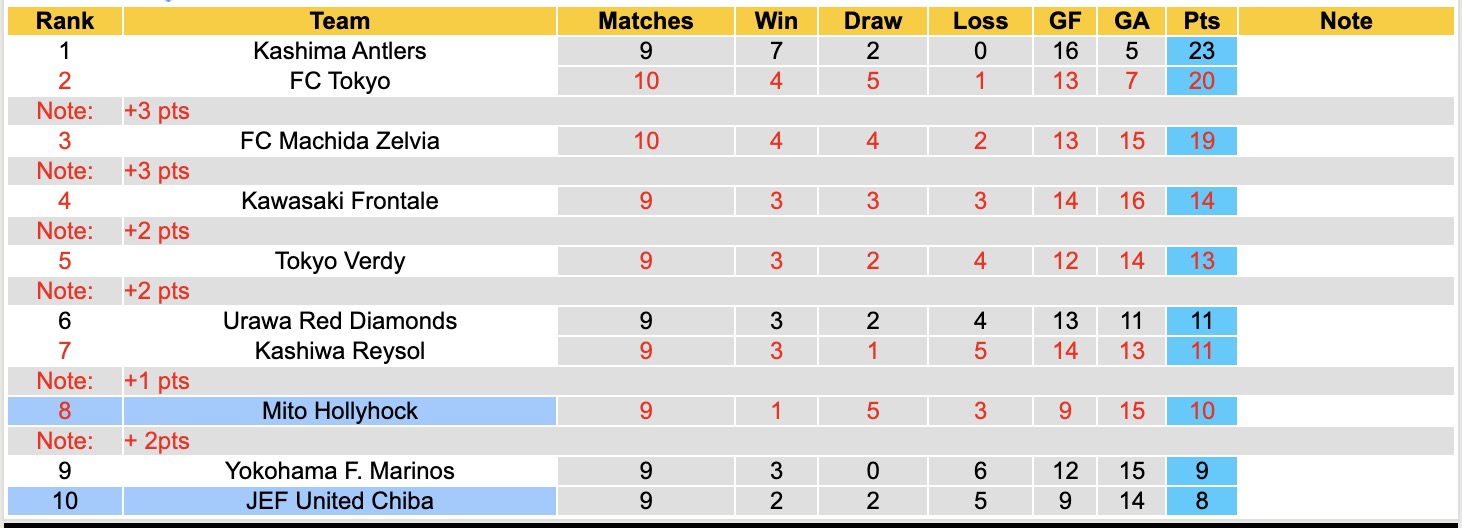The image size is (1462, 528).
Task: Click Yokohama F. Marinos' points cell showing 9
Action: pos(1201,470)
